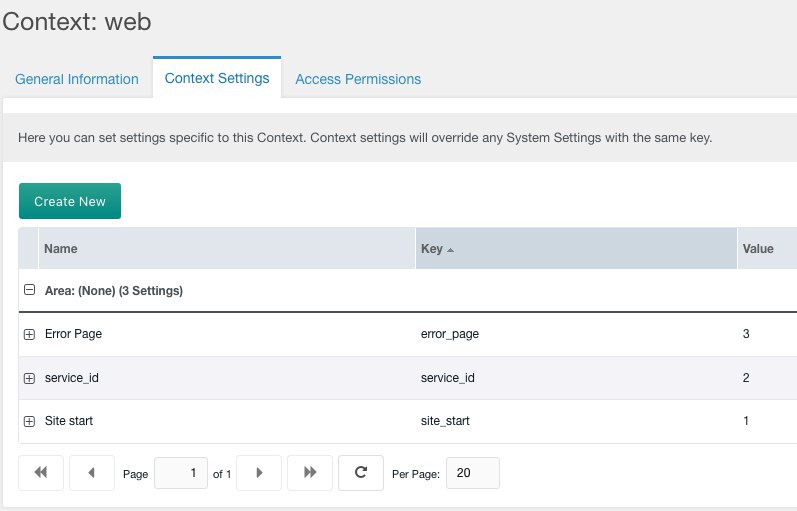Sort by the Key column header
Image resolution: width=797 pixels, height=511 pixels.
(576, 249)
